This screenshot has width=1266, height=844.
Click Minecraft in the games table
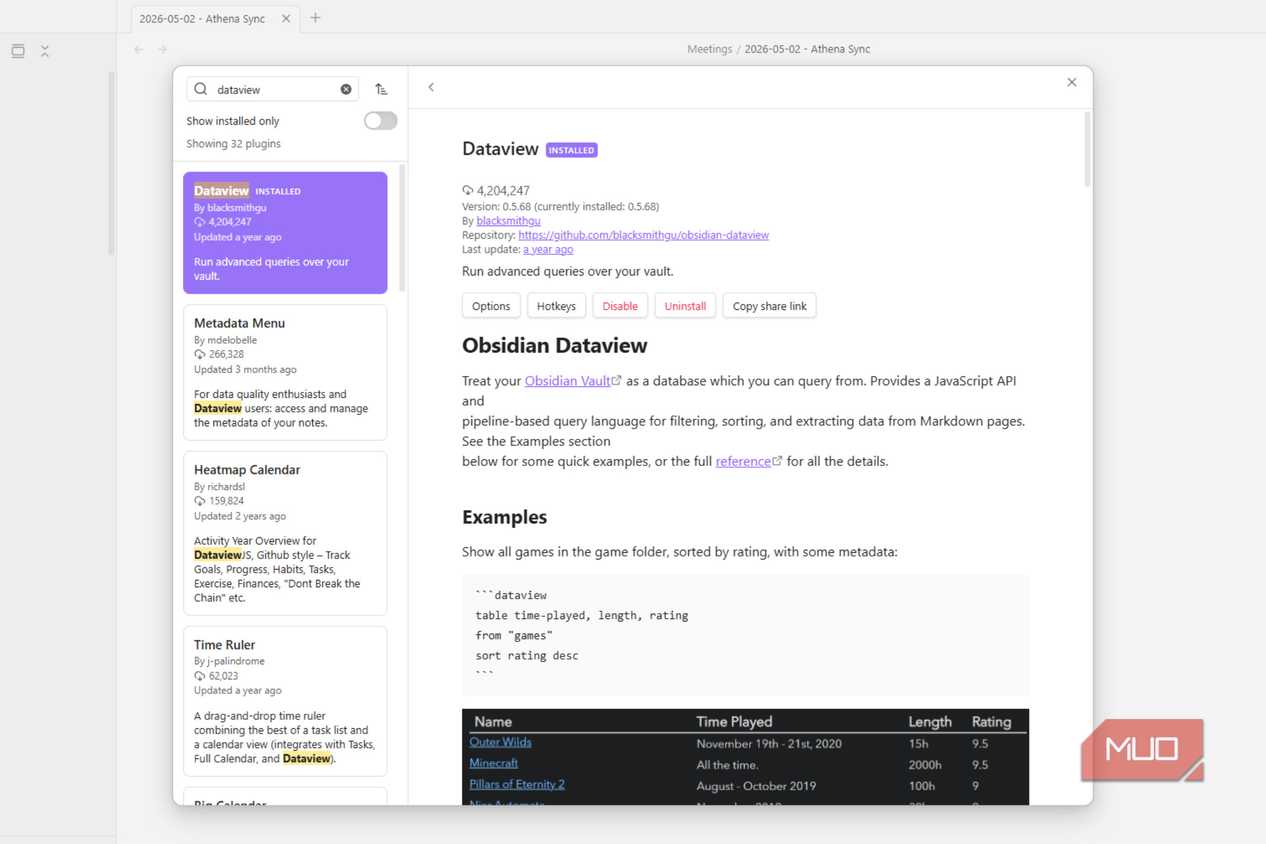(x=493, y=763)
